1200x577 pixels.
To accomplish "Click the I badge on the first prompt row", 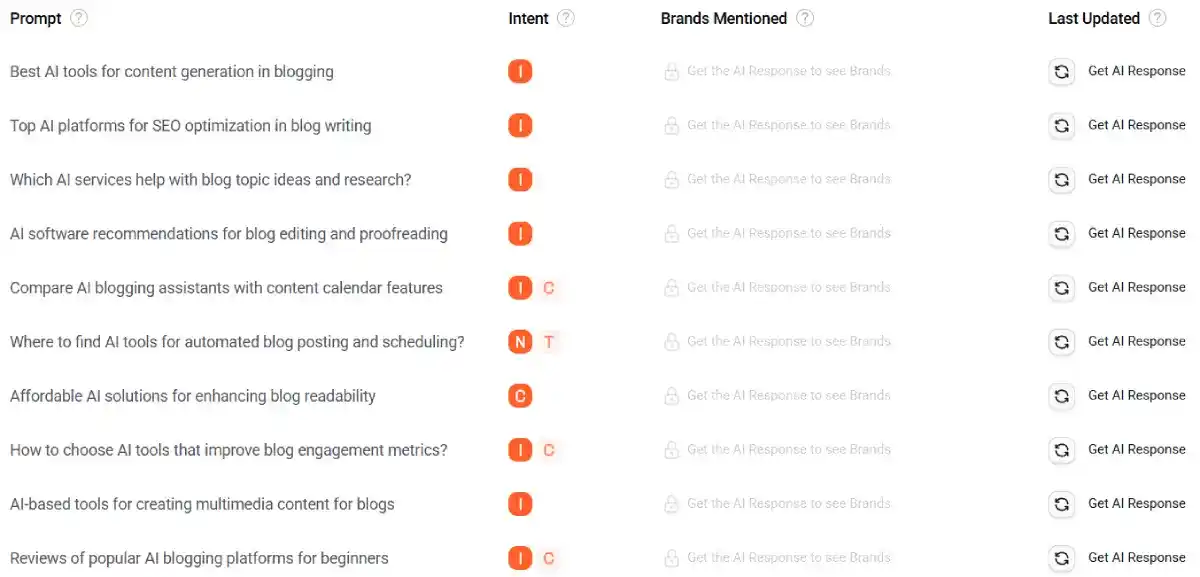I will point(520,71).
